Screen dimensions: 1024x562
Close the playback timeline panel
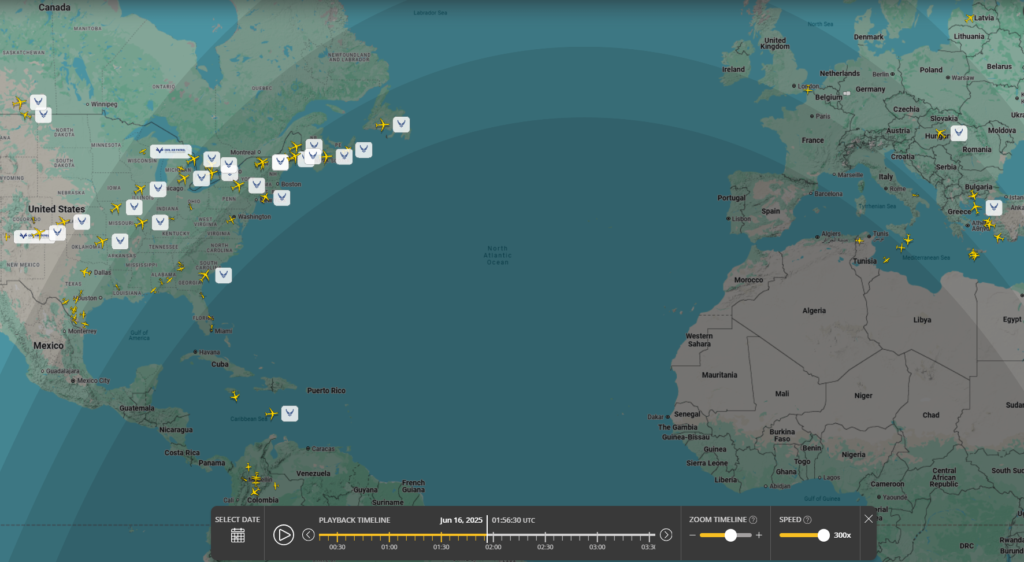click(x=869, y=519)
